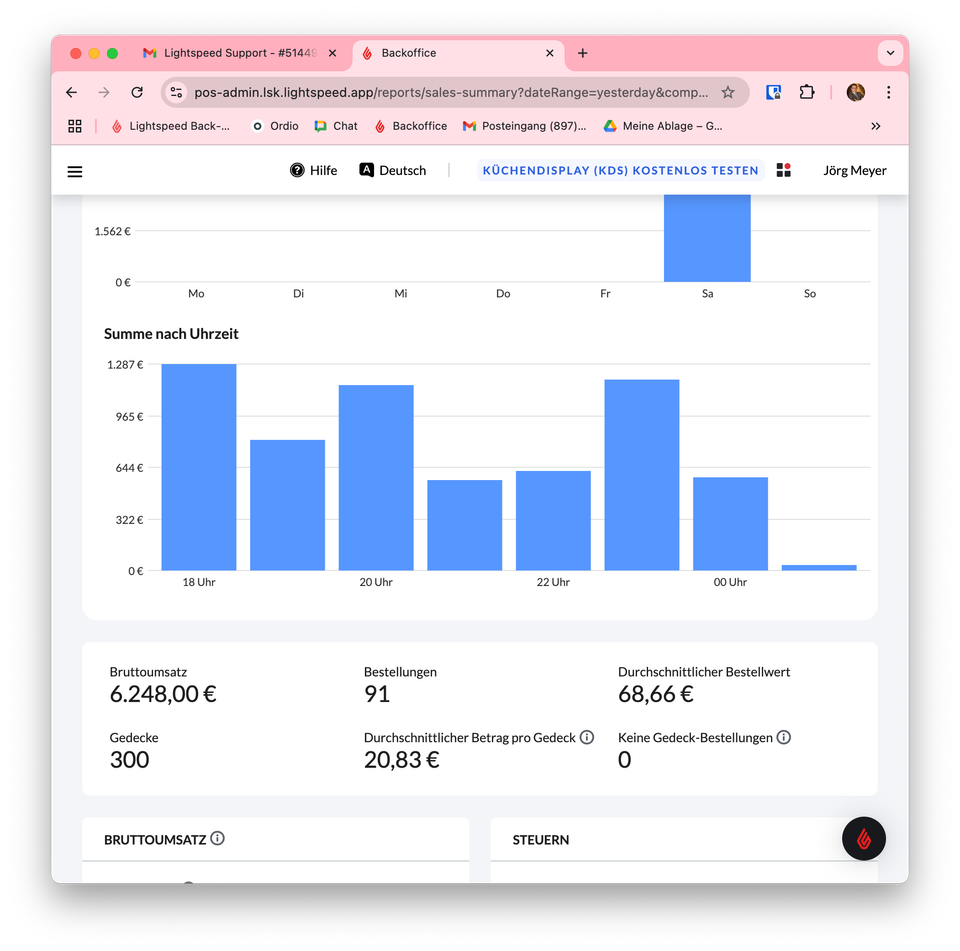Reload the Backoffice page
The height and width of the screenshot is (951, 960).
137,92
